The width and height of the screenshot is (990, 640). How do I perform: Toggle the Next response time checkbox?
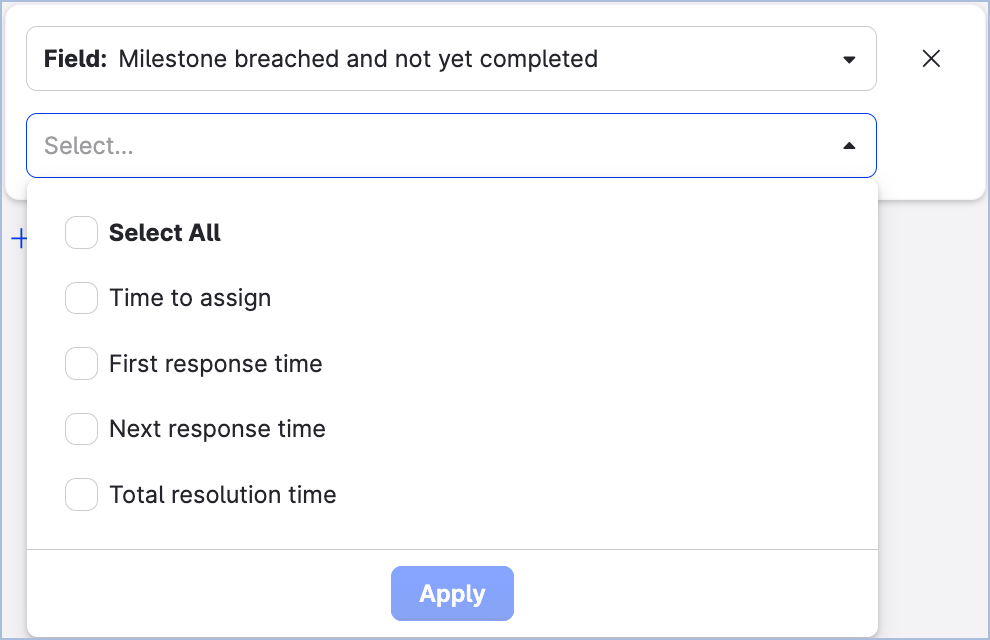(x=81, y=429)
